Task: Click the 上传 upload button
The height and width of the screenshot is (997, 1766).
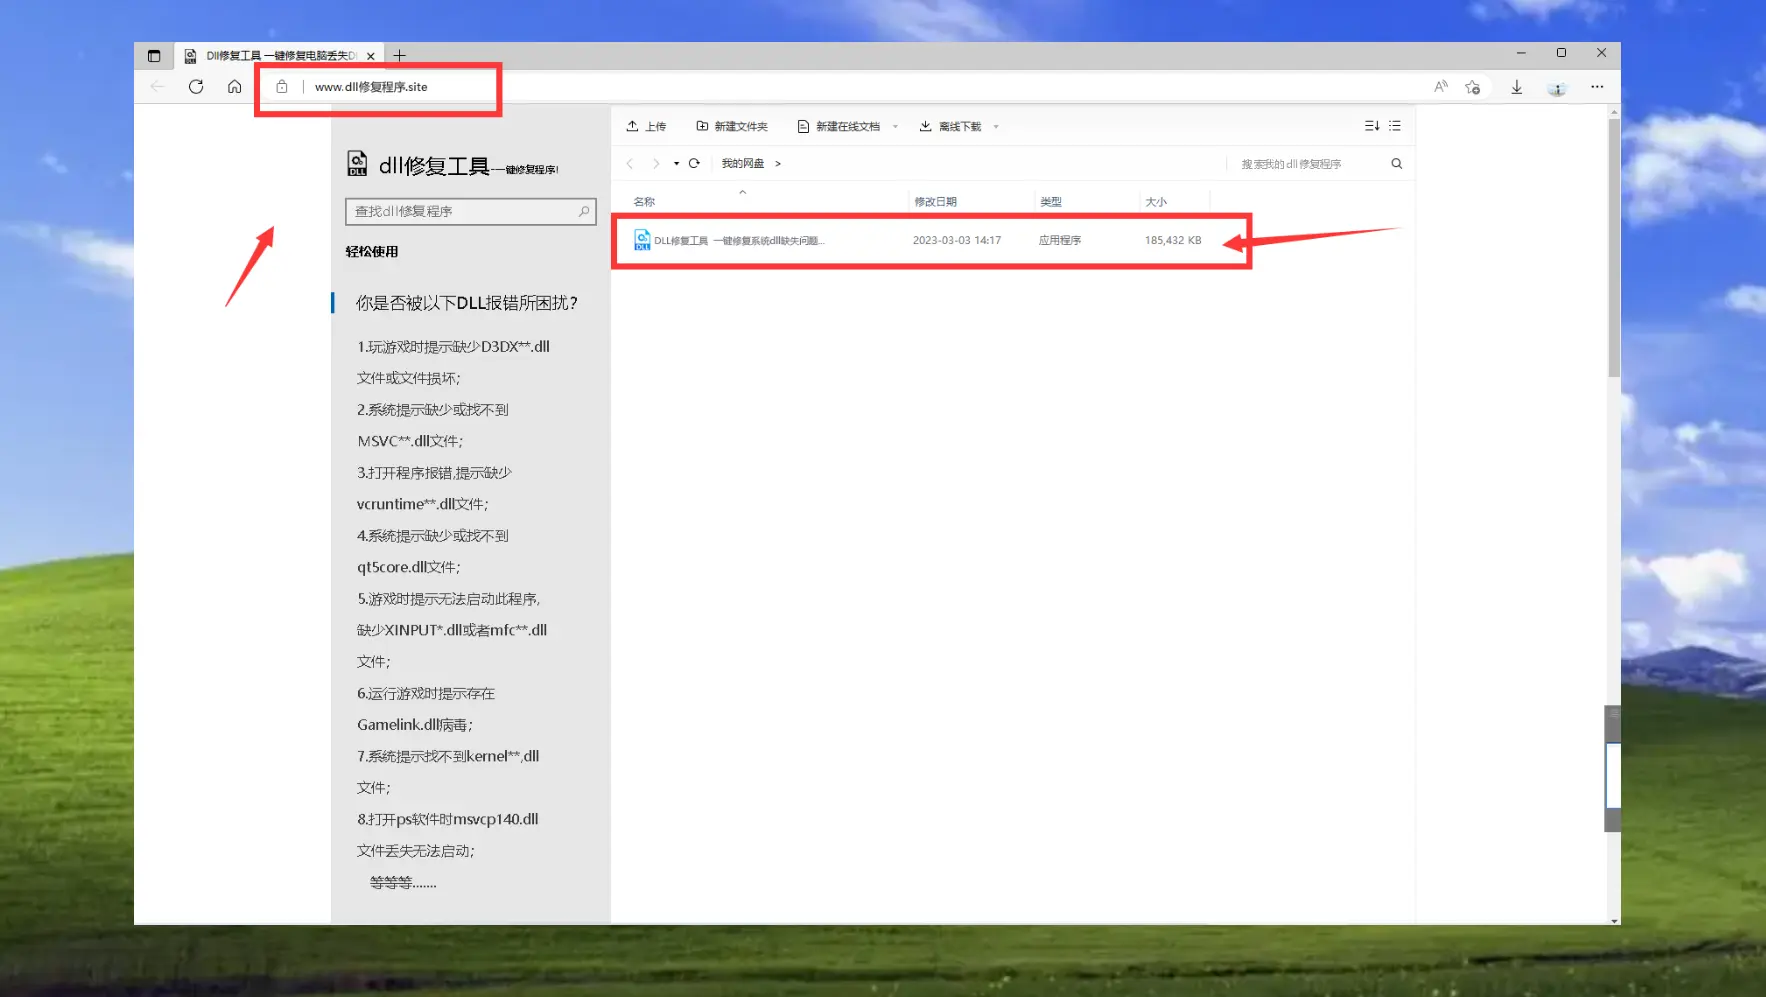Action: [x=646, y=126]
